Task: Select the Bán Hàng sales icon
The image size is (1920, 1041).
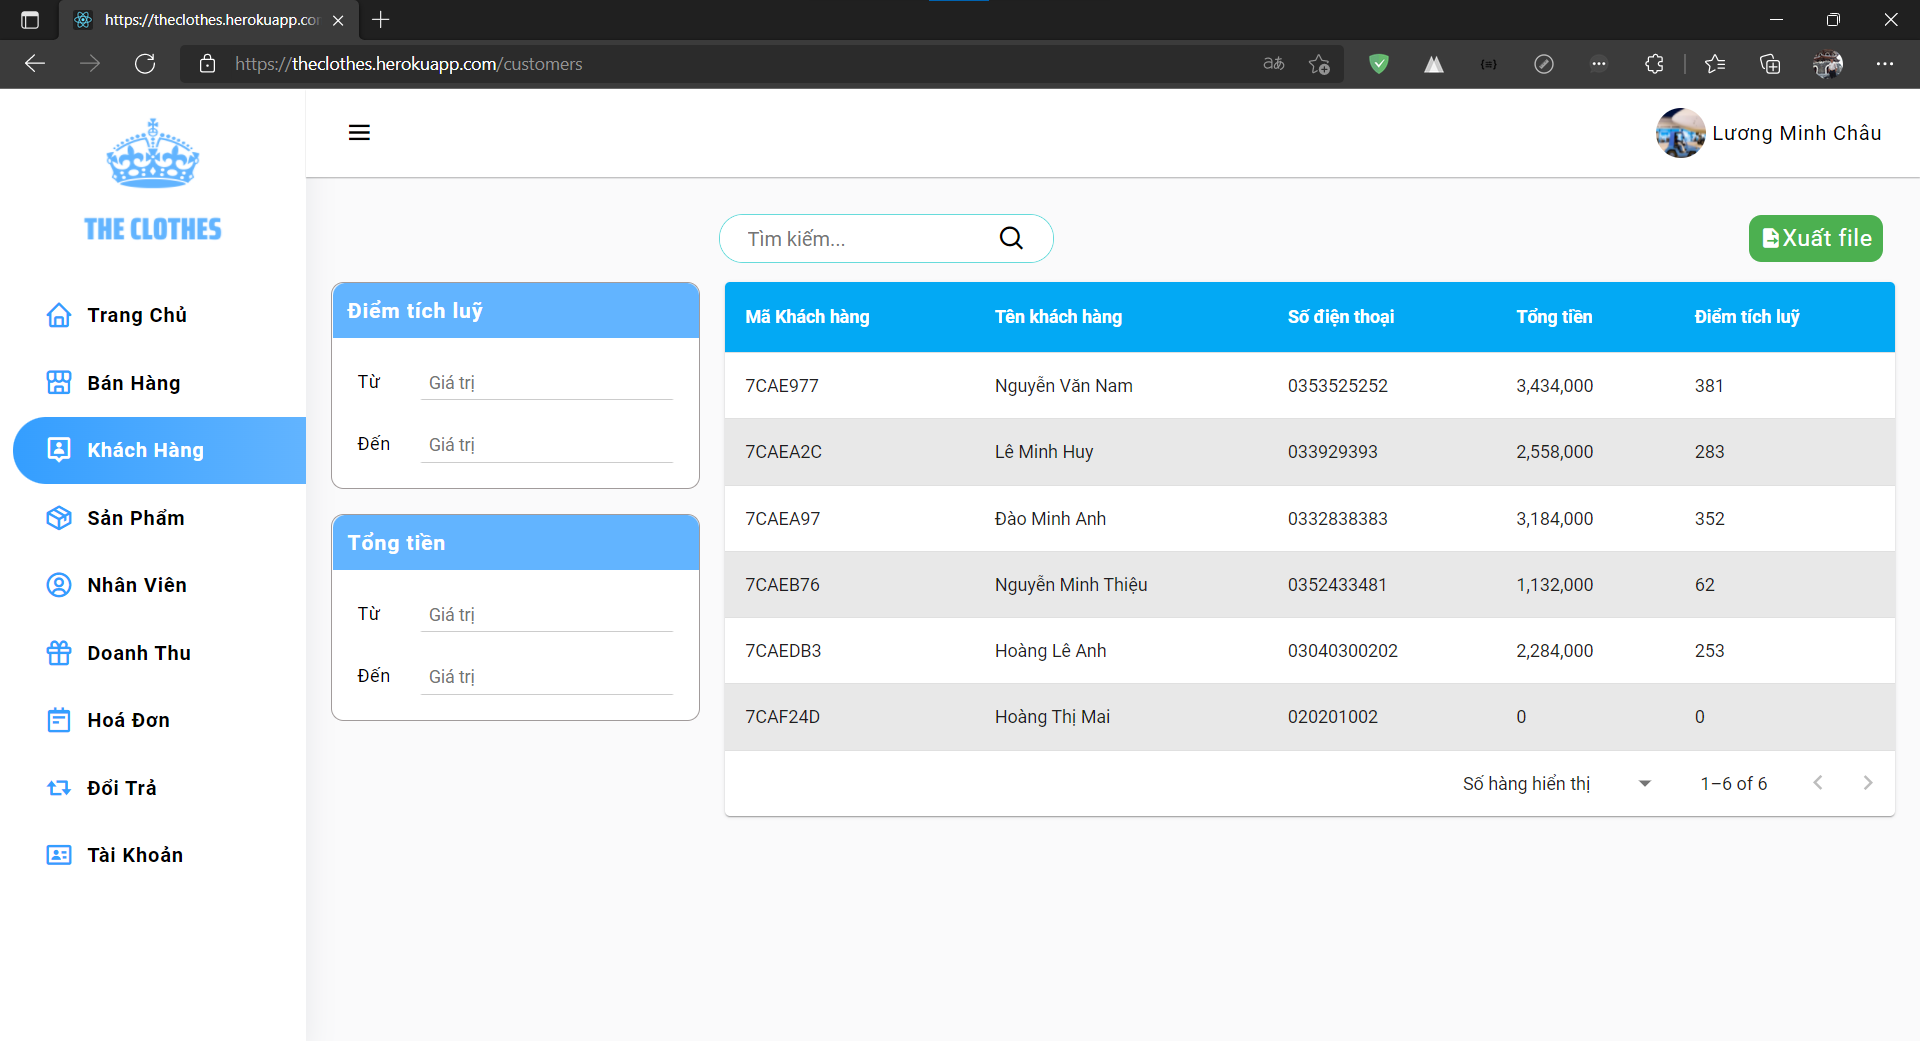Action: [59, 382]
